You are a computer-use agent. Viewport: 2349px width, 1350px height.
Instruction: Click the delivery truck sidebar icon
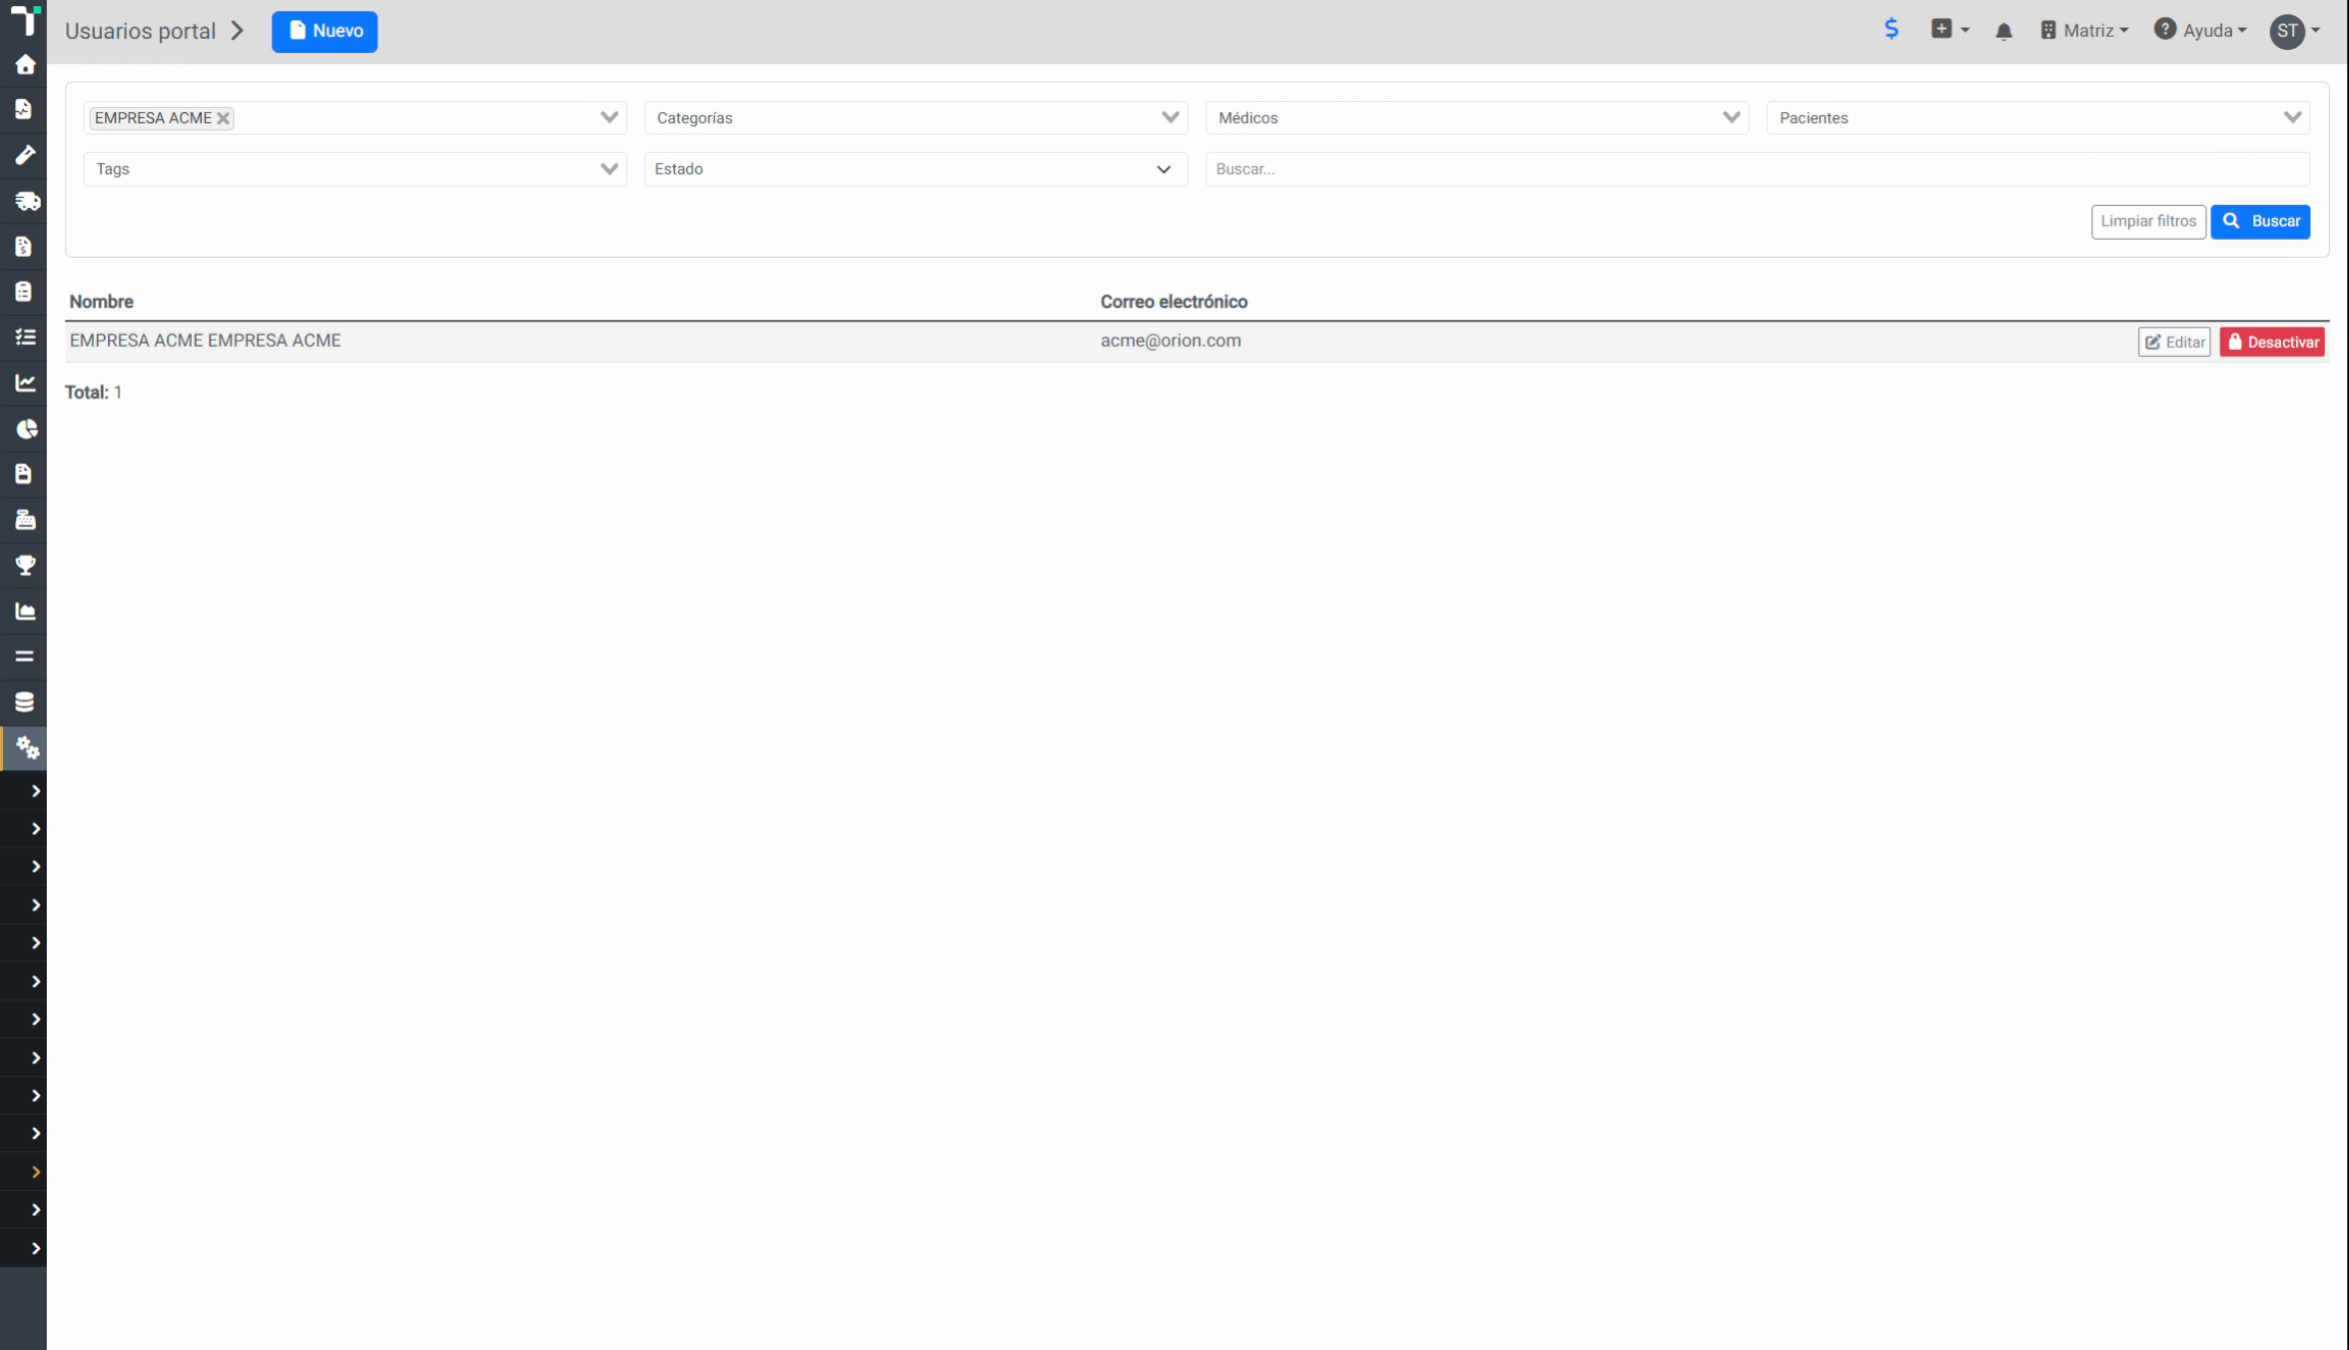[26, 201]
